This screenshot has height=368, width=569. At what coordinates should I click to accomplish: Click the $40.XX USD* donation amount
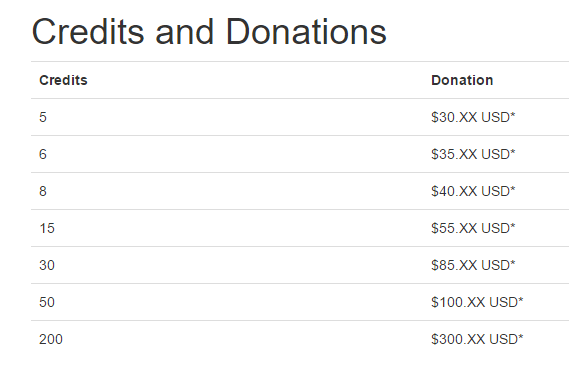pos(473,191)
